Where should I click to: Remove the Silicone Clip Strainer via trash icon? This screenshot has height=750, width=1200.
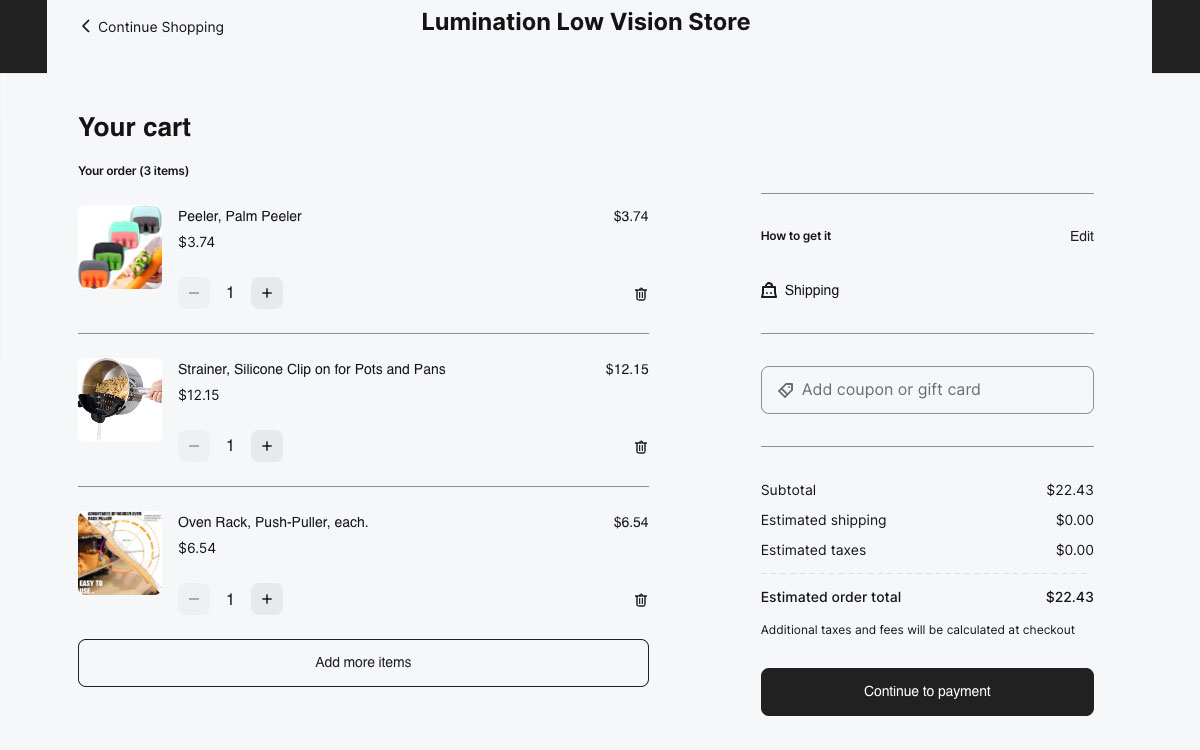(641, 447)
